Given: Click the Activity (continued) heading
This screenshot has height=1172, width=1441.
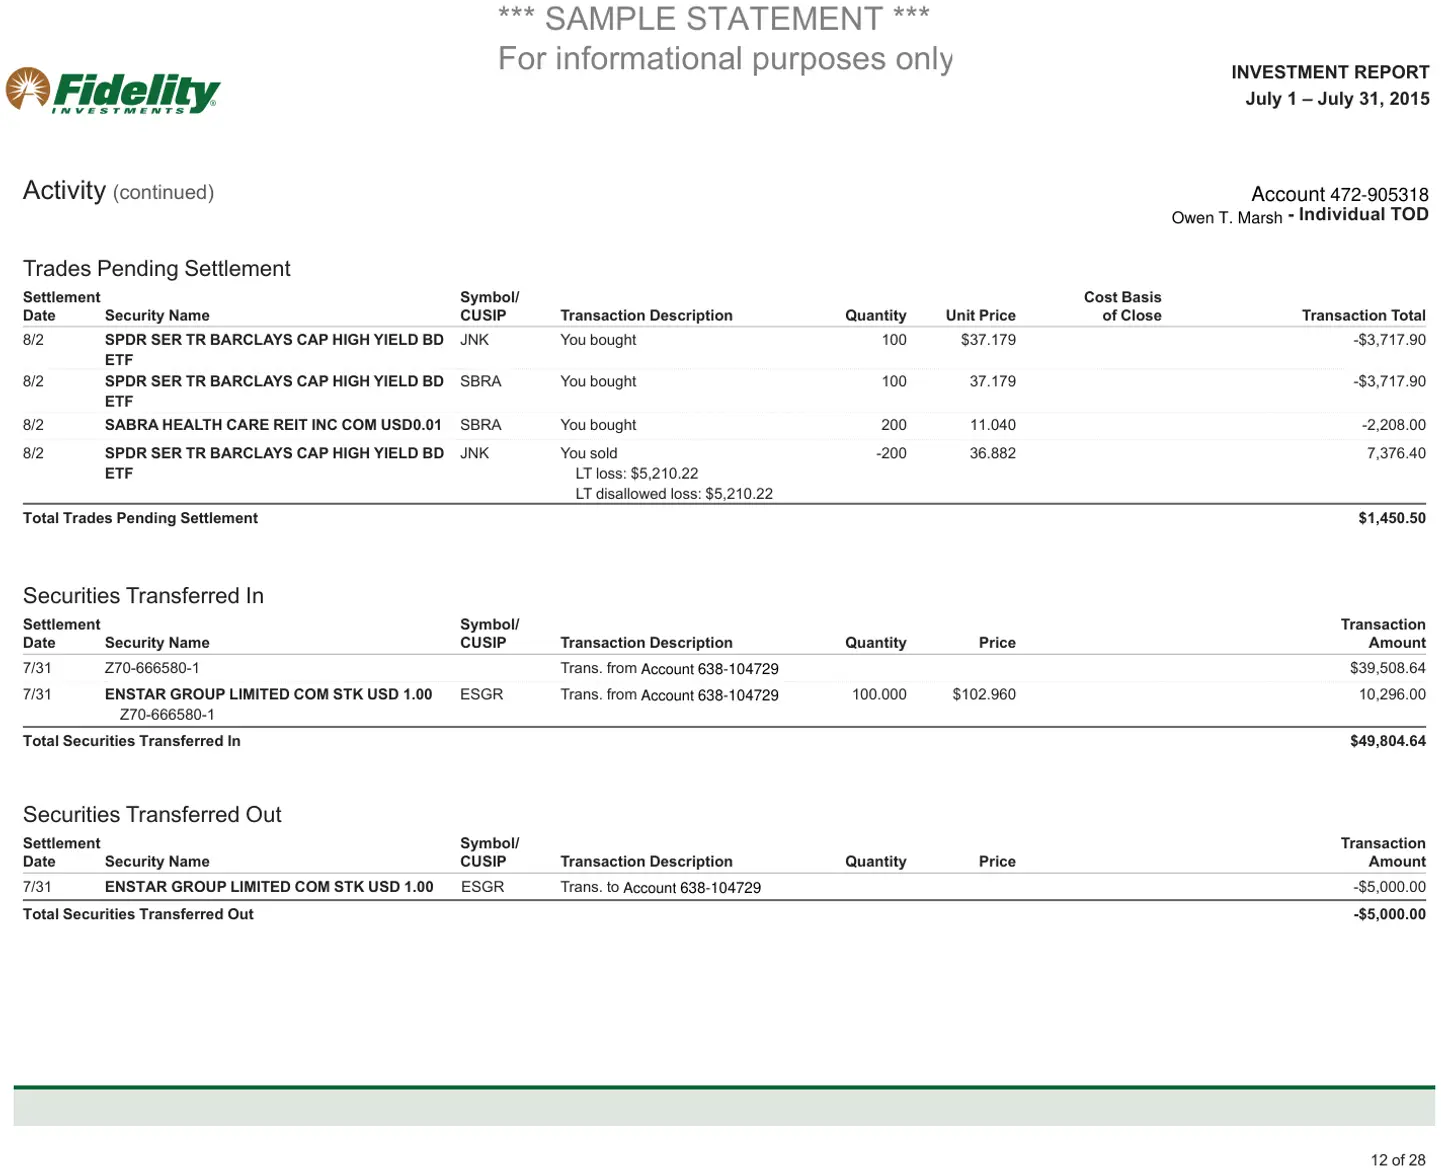Looking at the screenshot, I should tap(118, 190).
